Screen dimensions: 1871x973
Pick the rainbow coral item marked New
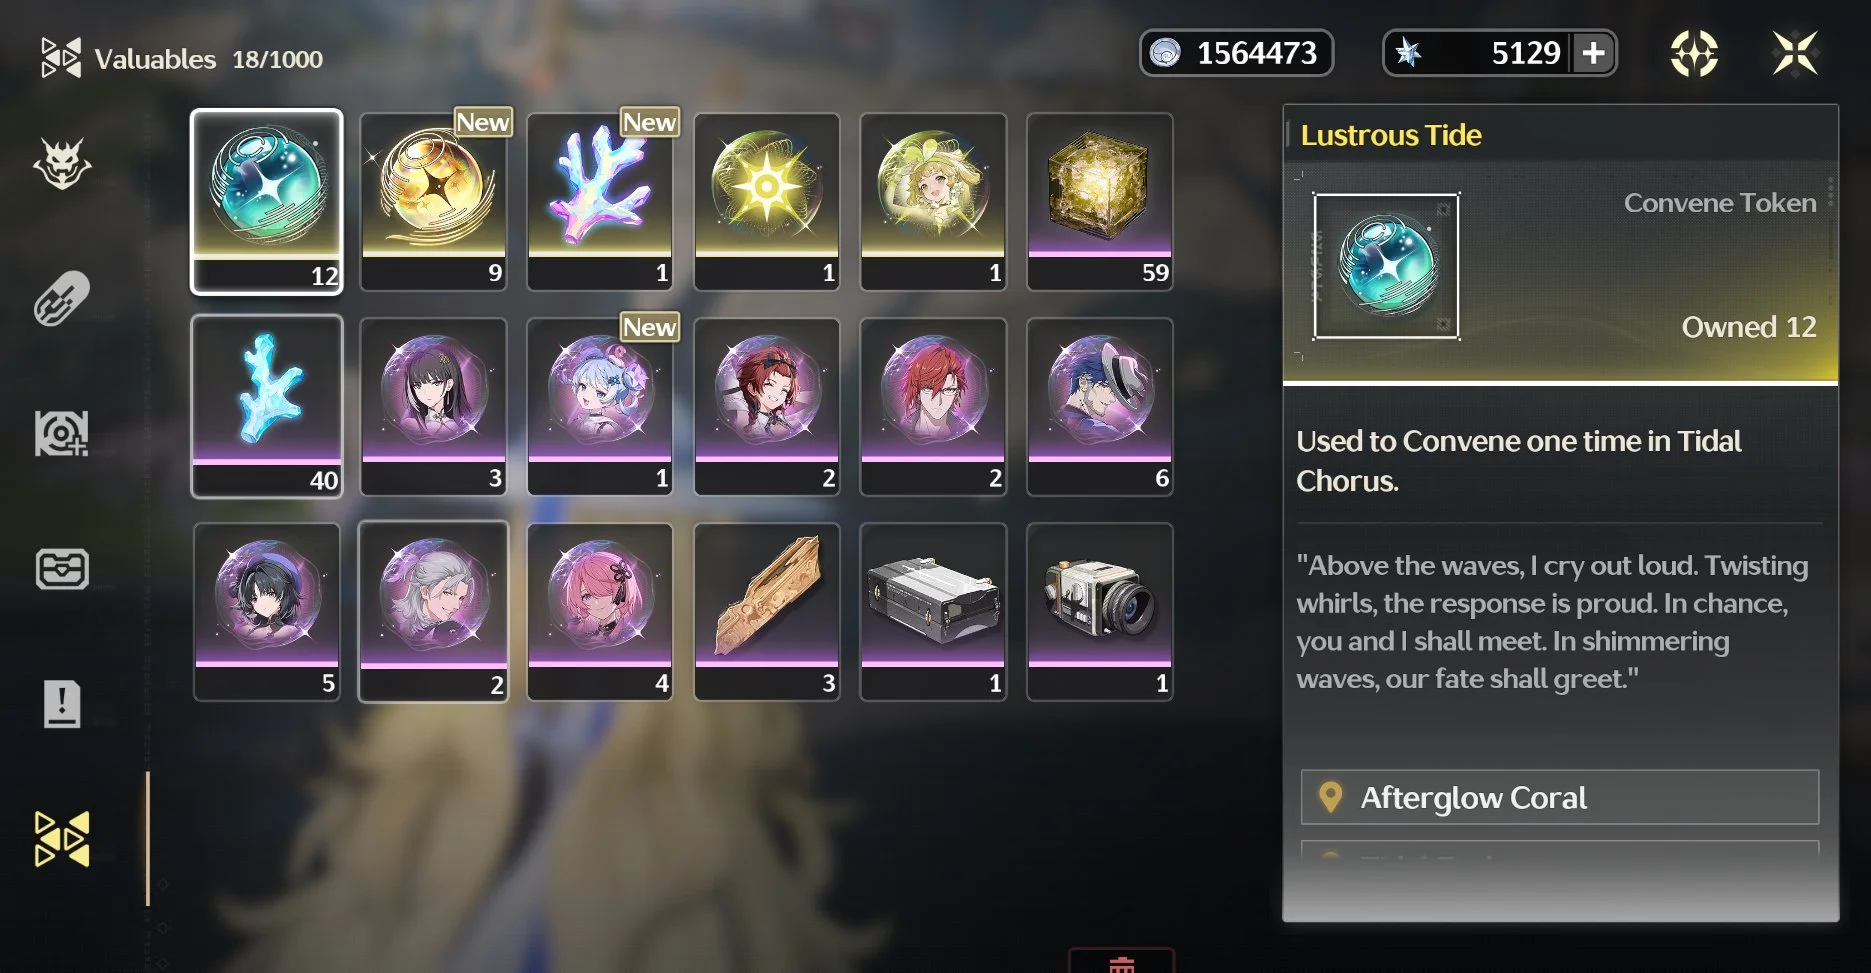click(x=600, y=201)
